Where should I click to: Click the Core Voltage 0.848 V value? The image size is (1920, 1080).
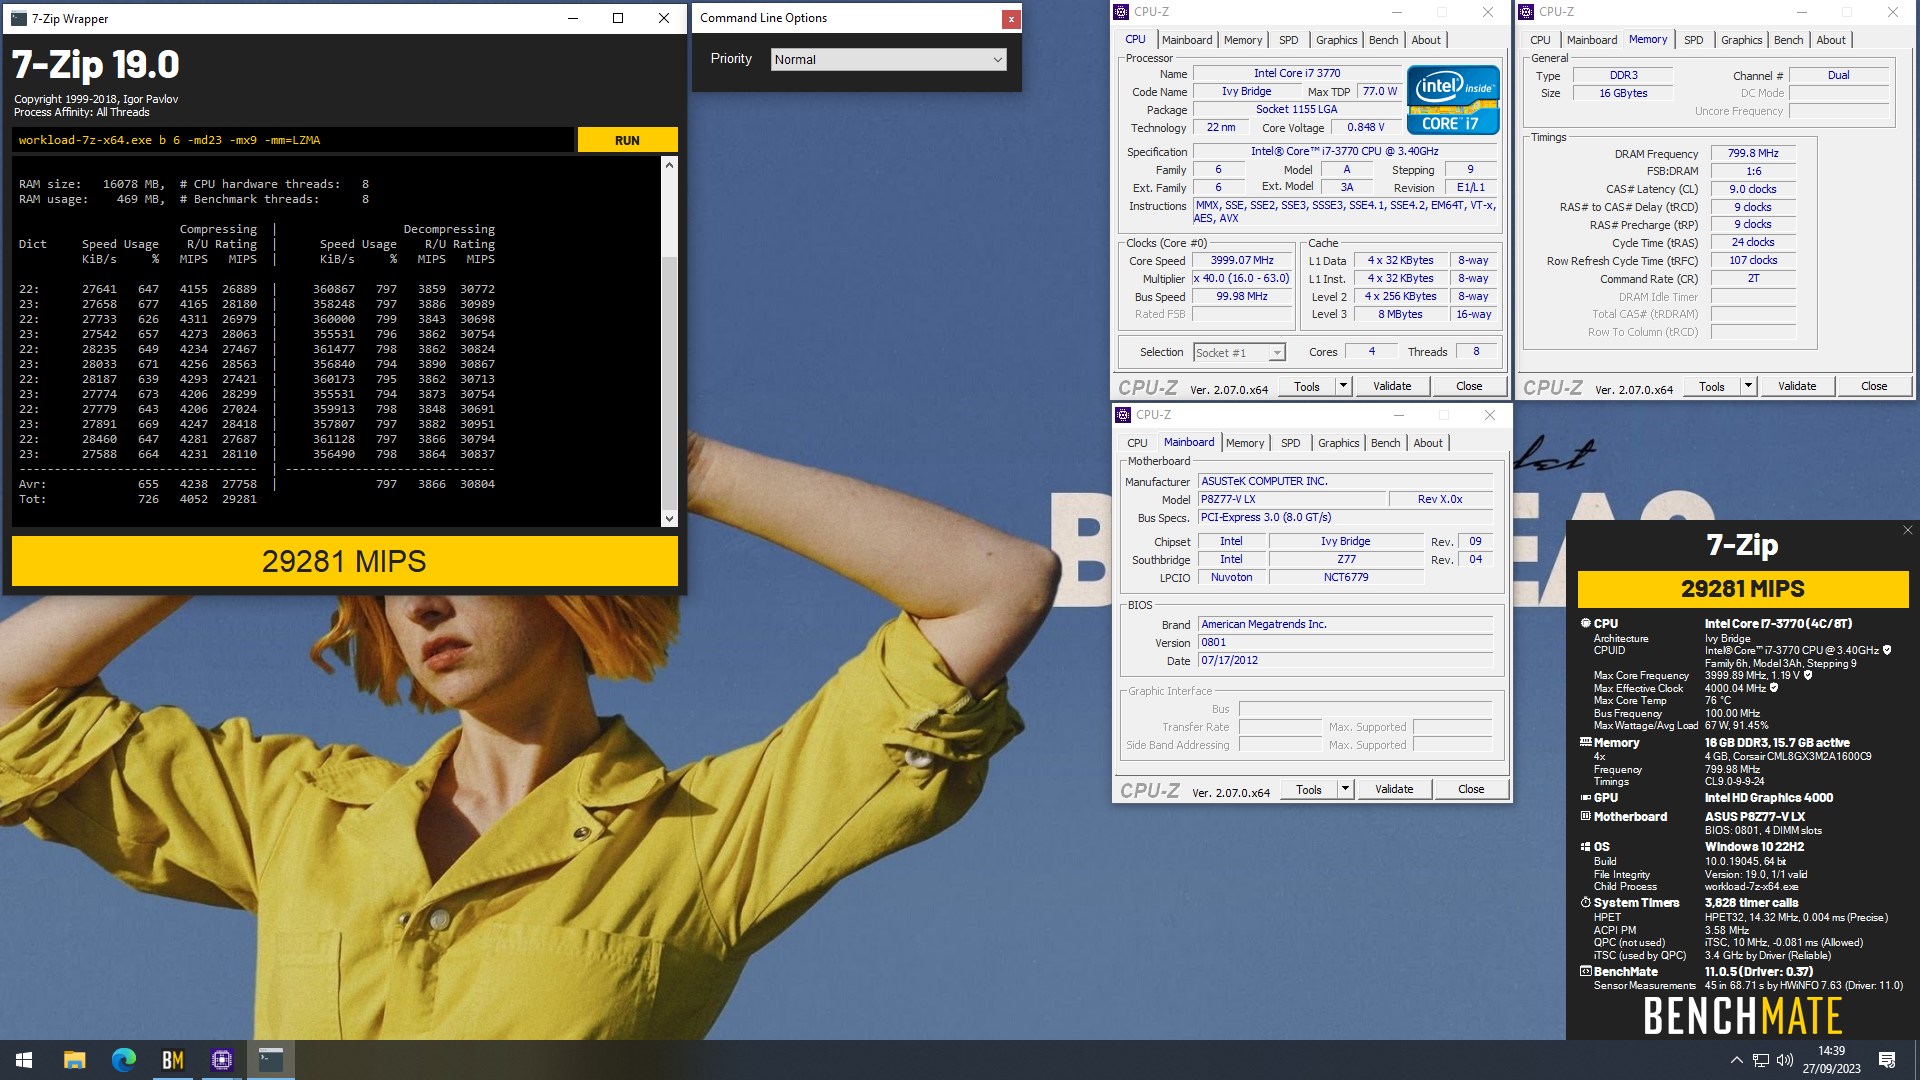pos(1365,128)
